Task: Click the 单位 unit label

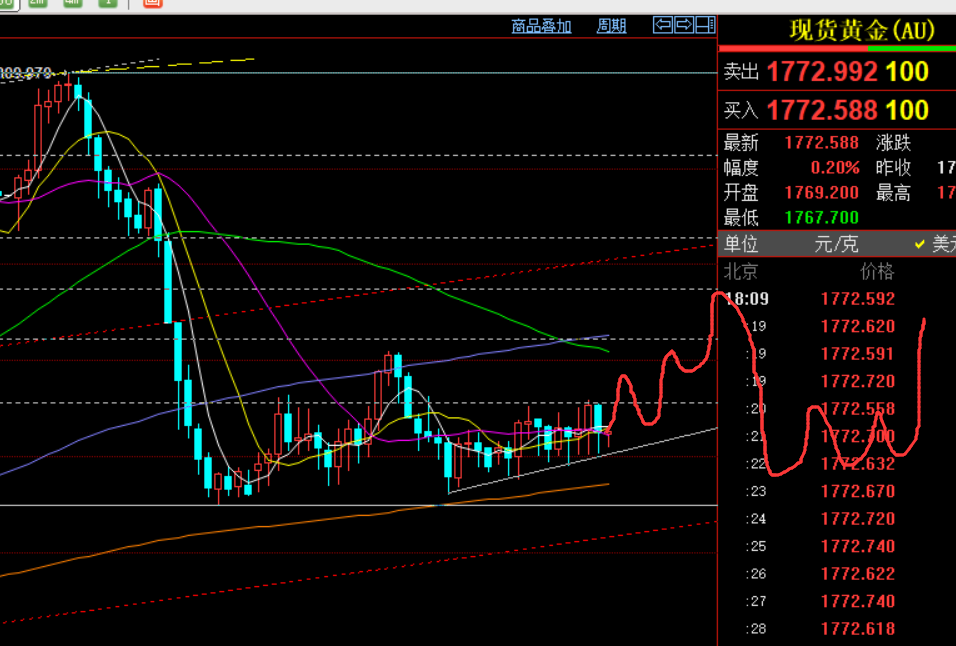Action: pyautogui.click(x=741, y=244)
